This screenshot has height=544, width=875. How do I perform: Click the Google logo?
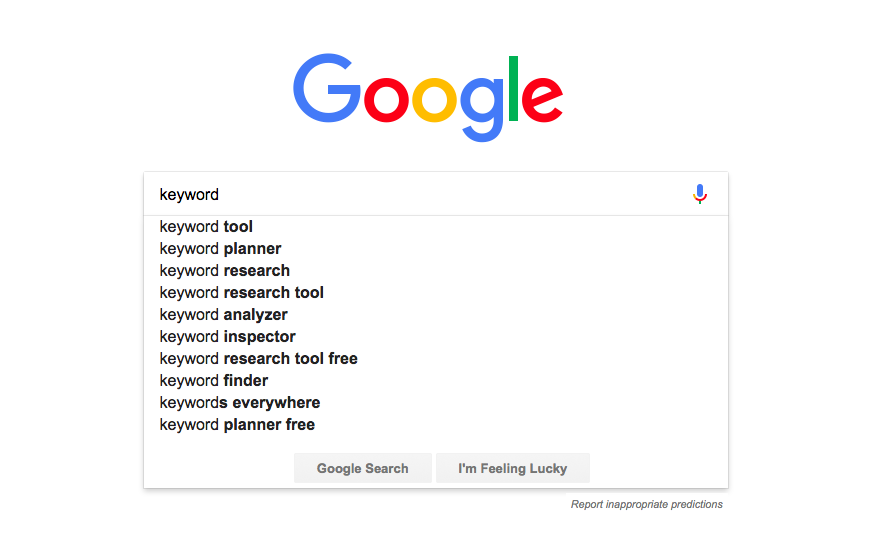coord(428,97)
